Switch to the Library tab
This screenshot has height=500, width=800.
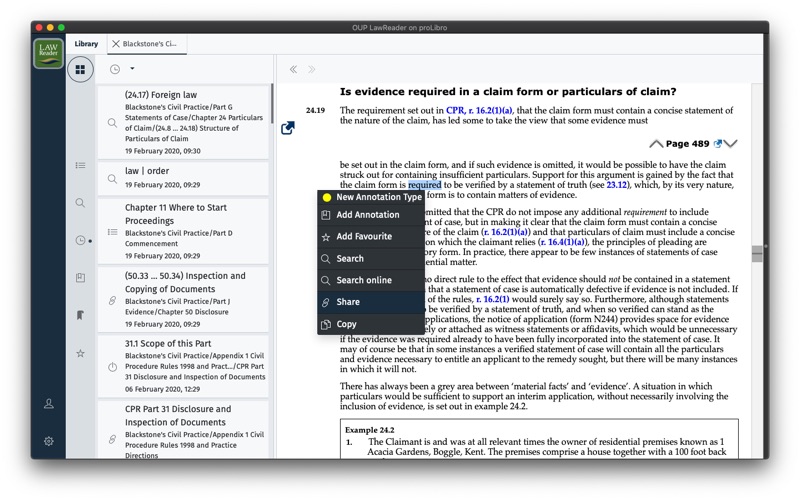coord(86,44)
